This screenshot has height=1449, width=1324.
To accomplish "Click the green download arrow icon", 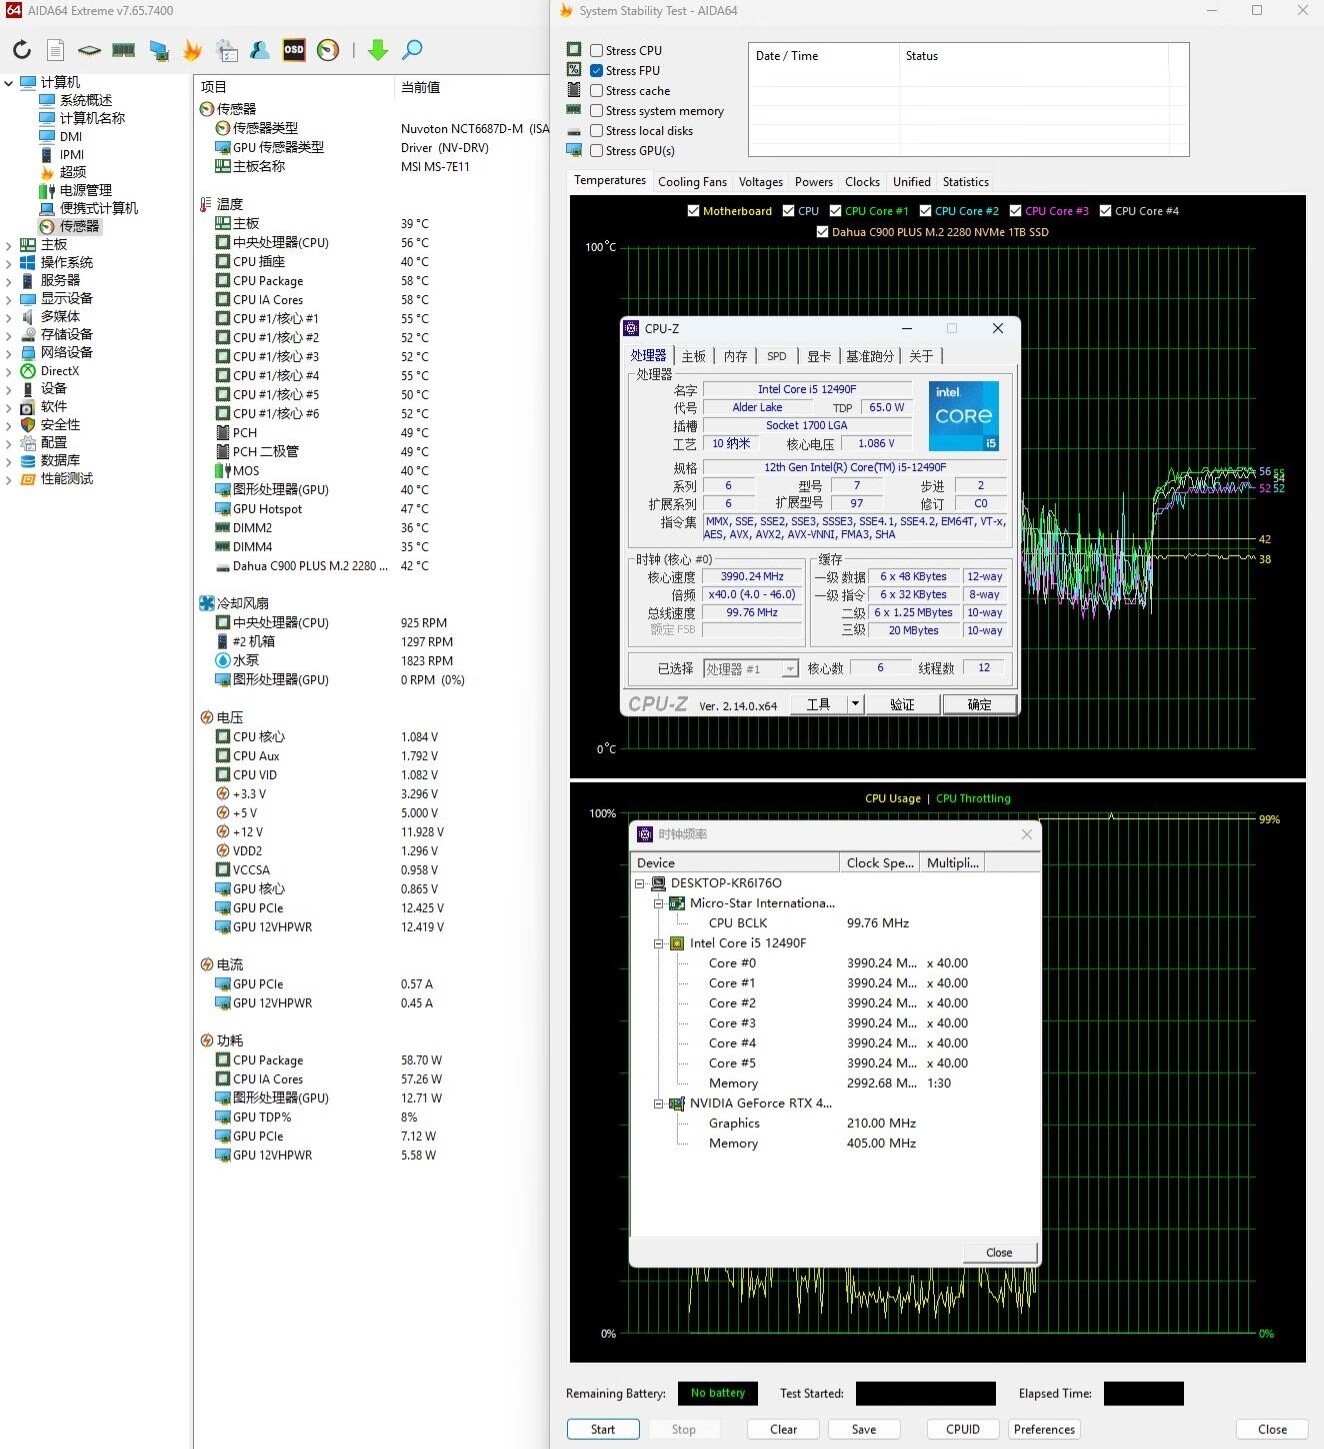I will coord(378,50).
